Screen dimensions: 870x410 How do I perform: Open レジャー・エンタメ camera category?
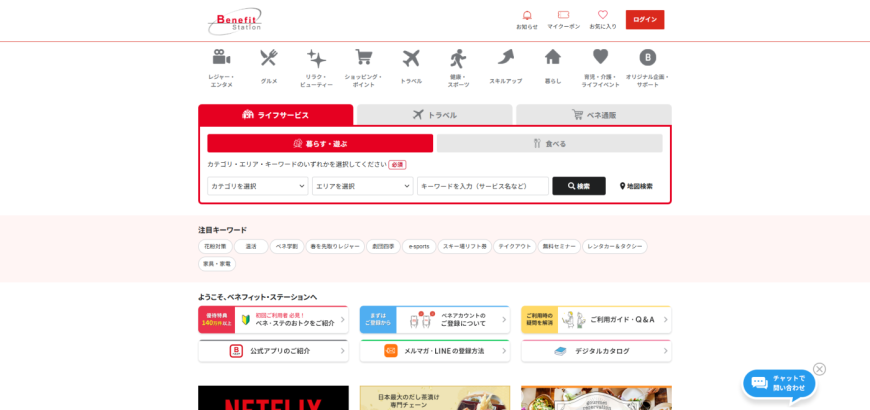point(221,68)
